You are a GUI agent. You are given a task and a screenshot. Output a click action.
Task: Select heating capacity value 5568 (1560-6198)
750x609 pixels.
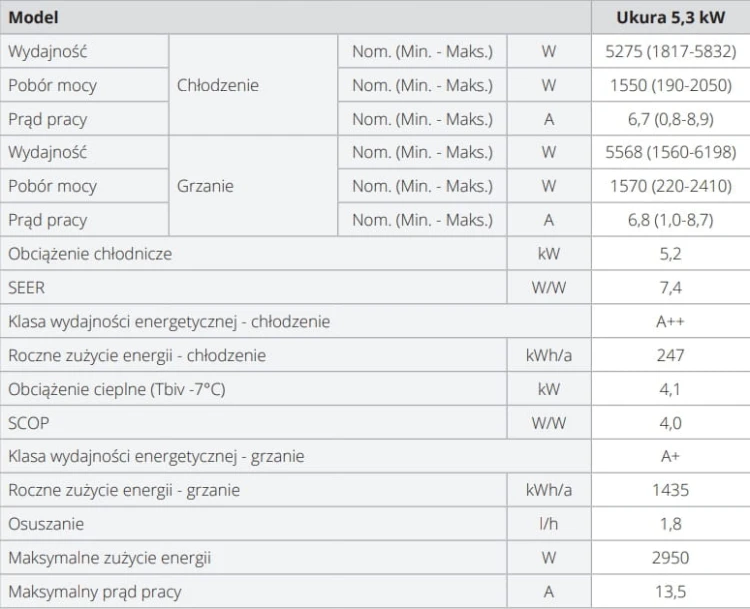tap(671, 152)
